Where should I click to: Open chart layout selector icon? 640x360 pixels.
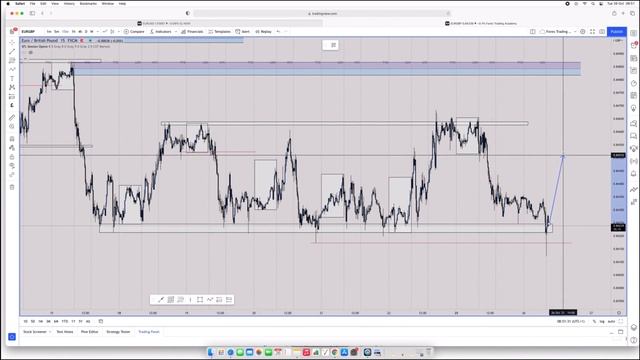click(x=533, y=31)
